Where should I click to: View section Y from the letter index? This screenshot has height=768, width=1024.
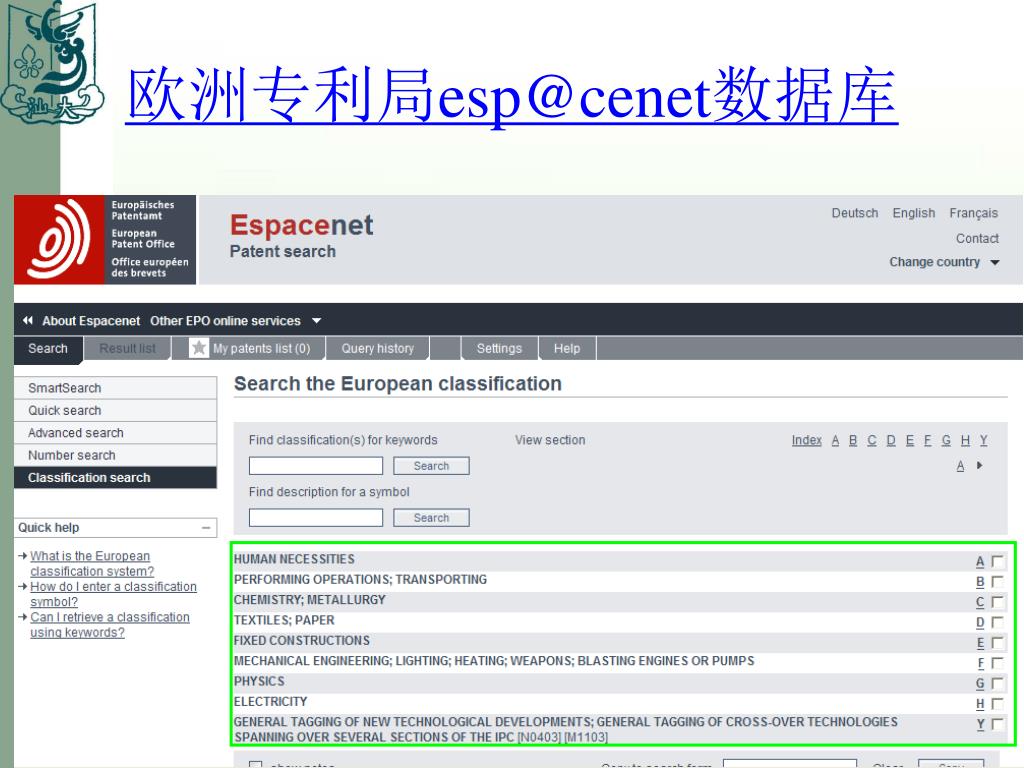tap(984, 440)
